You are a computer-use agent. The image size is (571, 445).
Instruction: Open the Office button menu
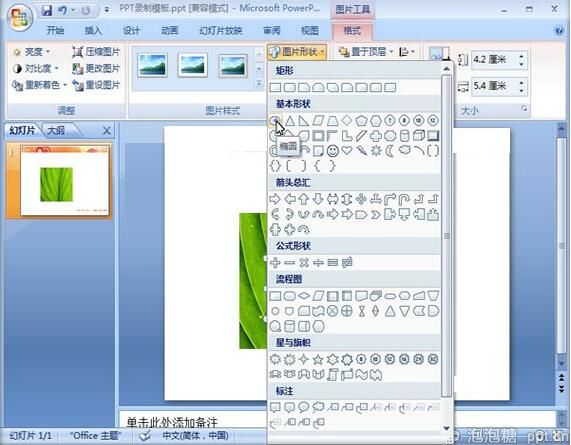(19, 17)
